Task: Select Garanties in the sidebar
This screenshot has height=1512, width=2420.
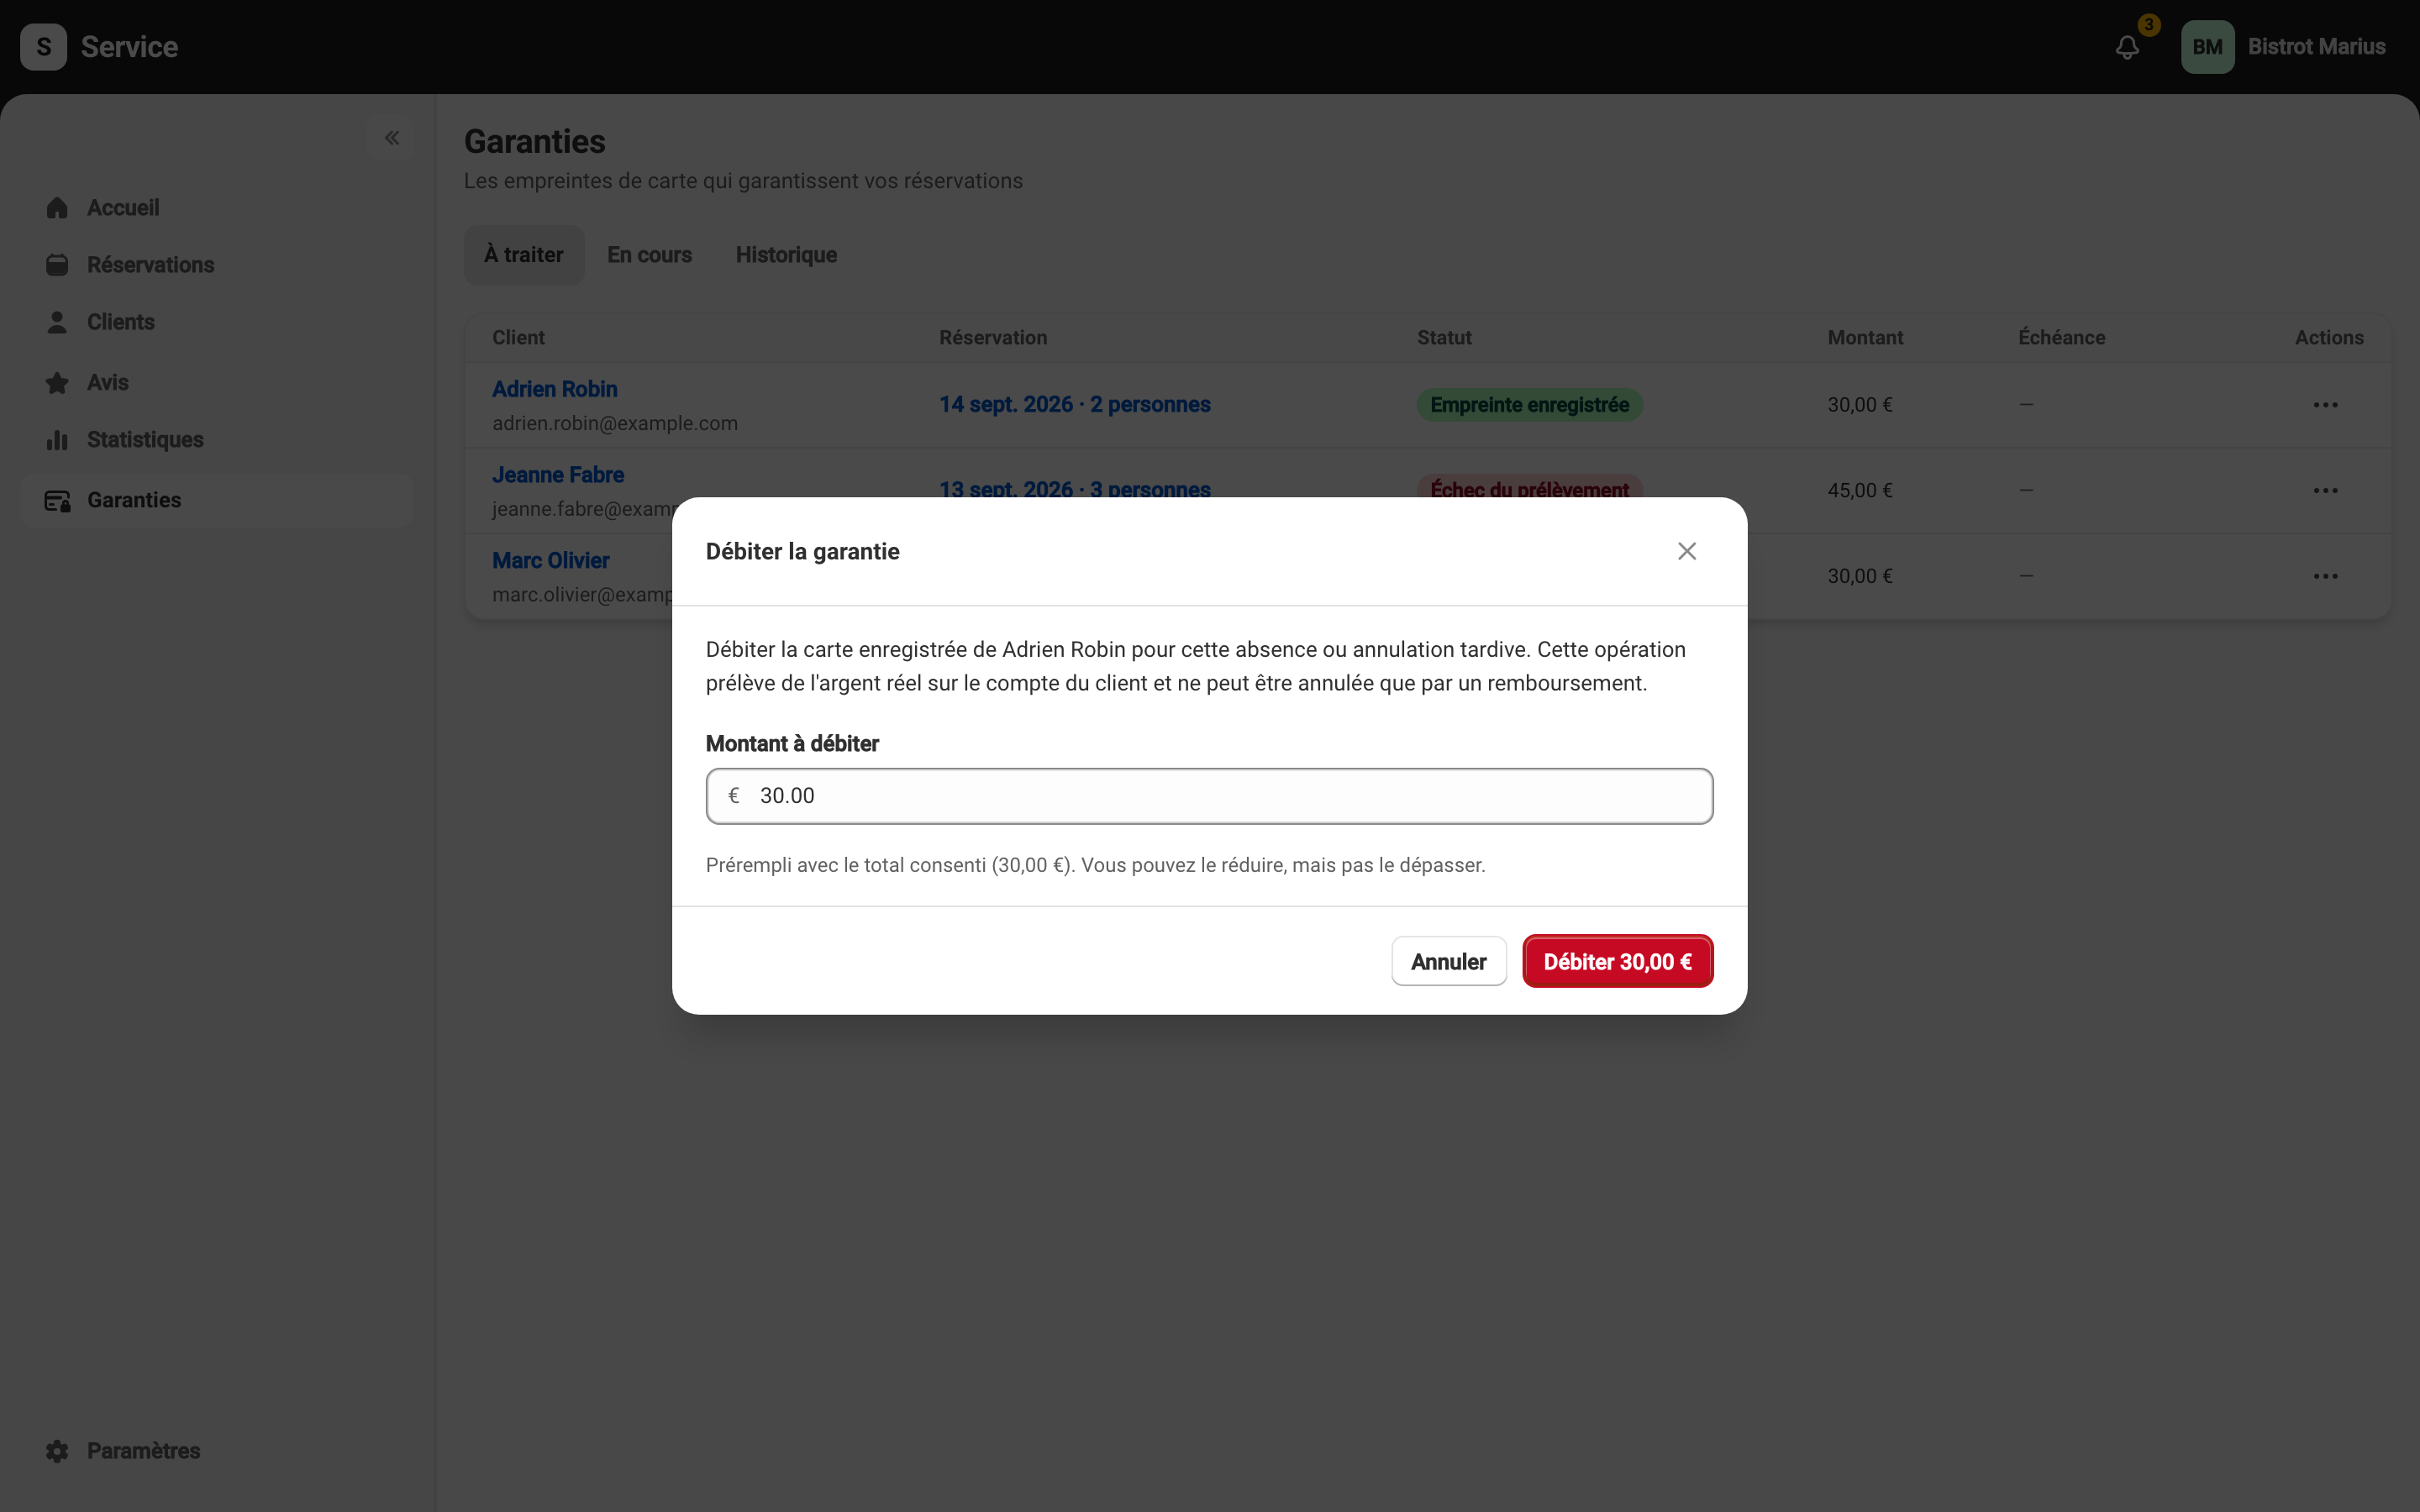Action: [x=217, y=500]
